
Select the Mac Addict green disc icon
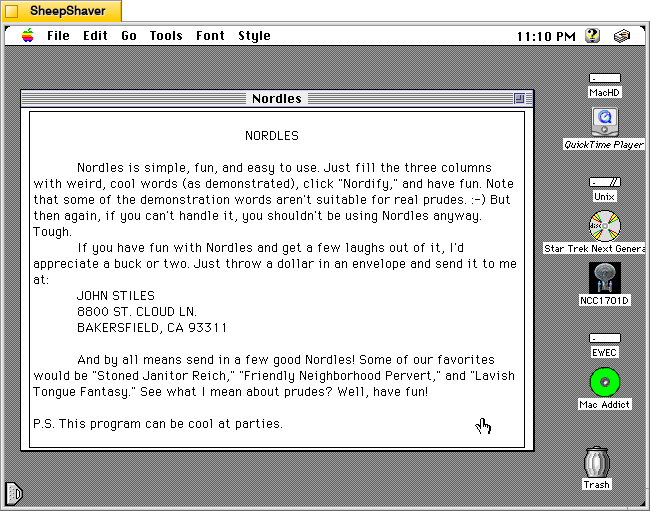coord(605,382)
